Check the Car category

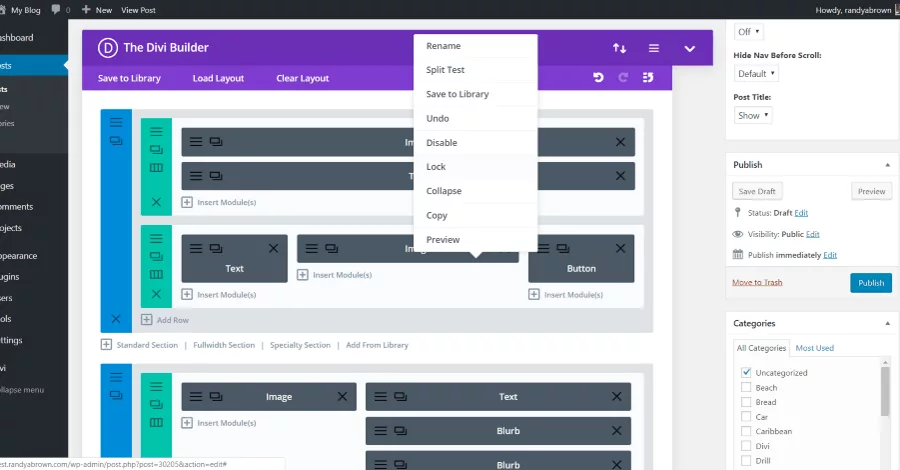pos(746,417)
